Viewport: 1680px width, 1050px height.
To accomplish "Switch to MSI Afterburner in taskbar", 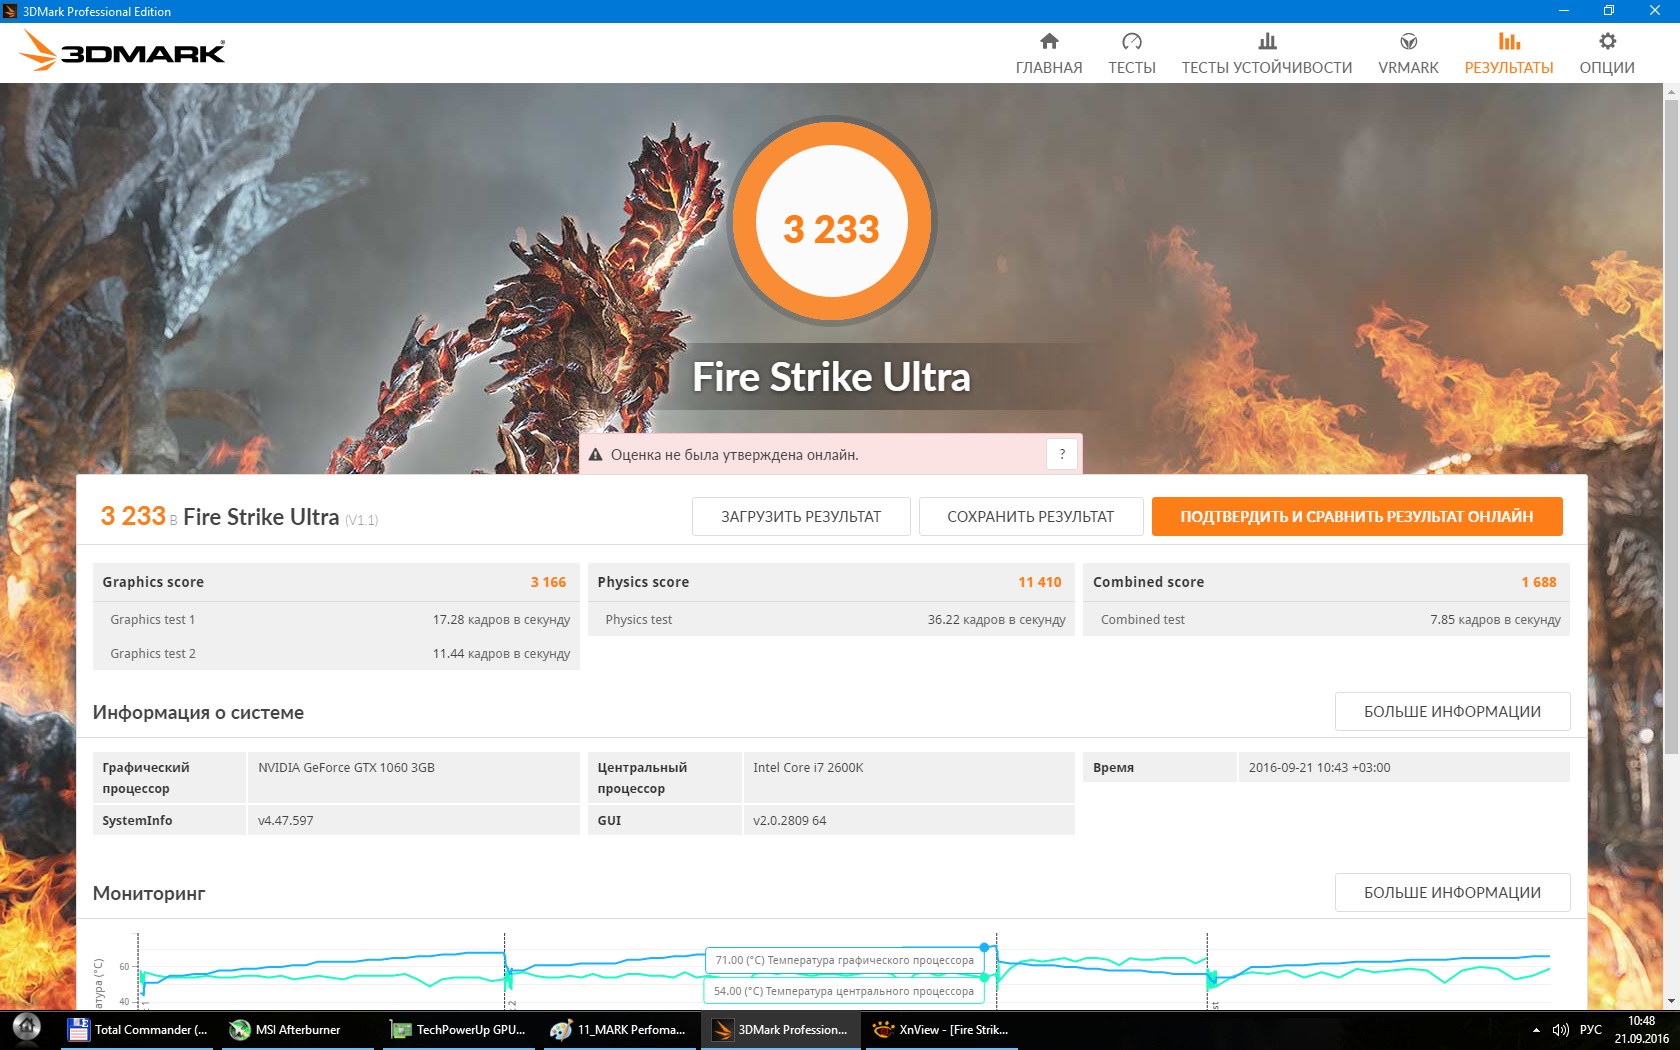I will pos(286,1029).
